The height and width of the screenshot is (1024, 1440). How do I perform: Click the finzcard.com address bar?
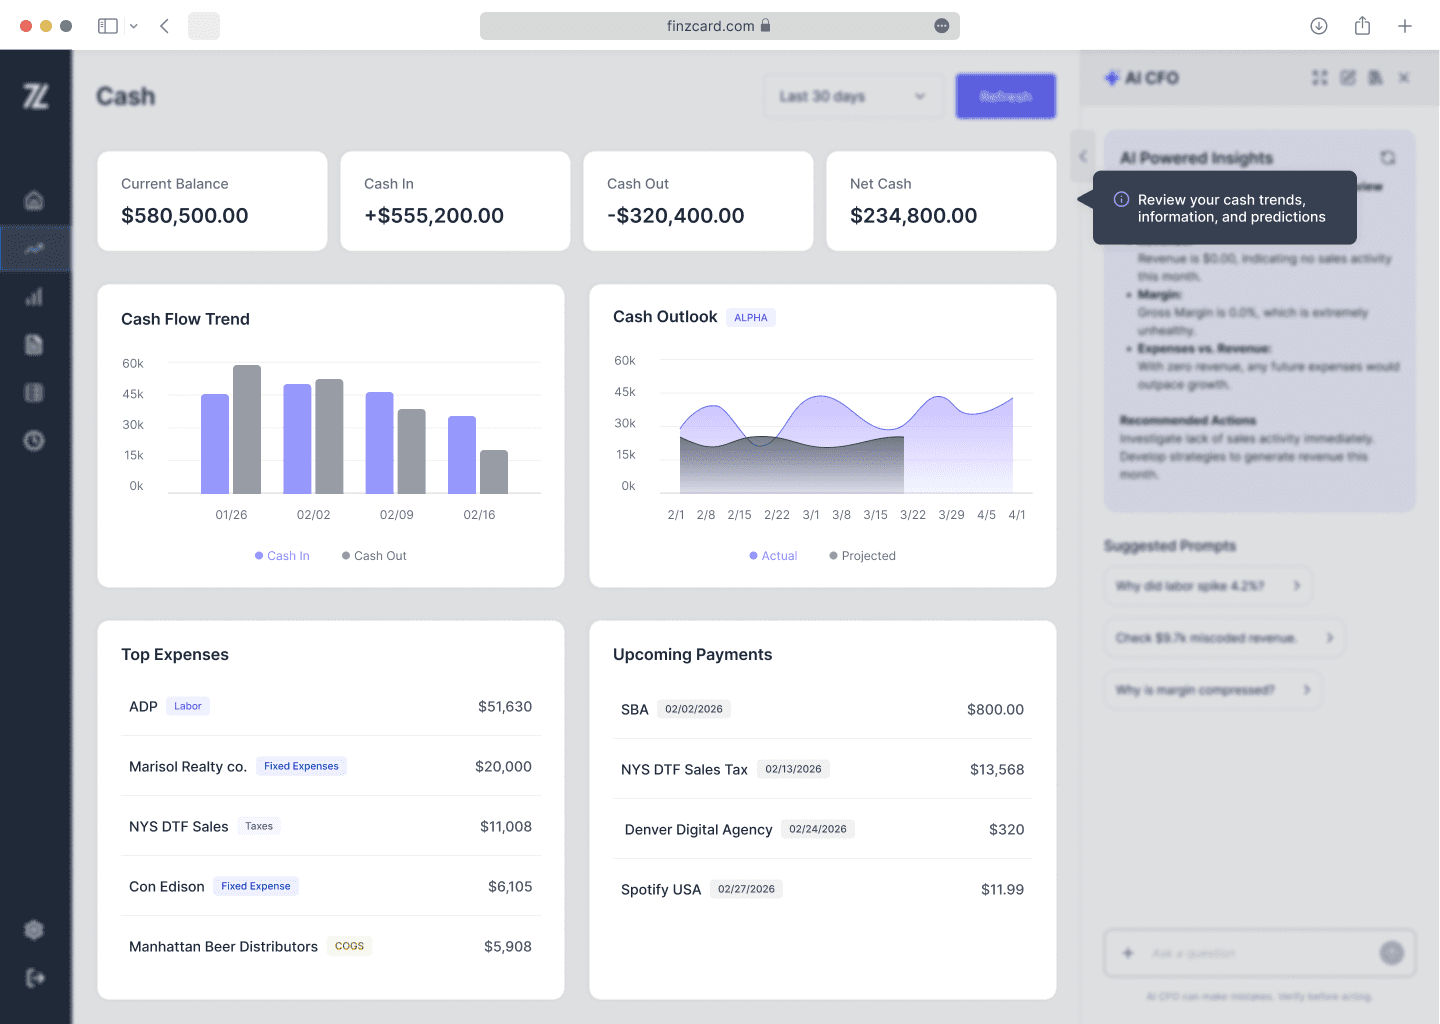(720, 26)
